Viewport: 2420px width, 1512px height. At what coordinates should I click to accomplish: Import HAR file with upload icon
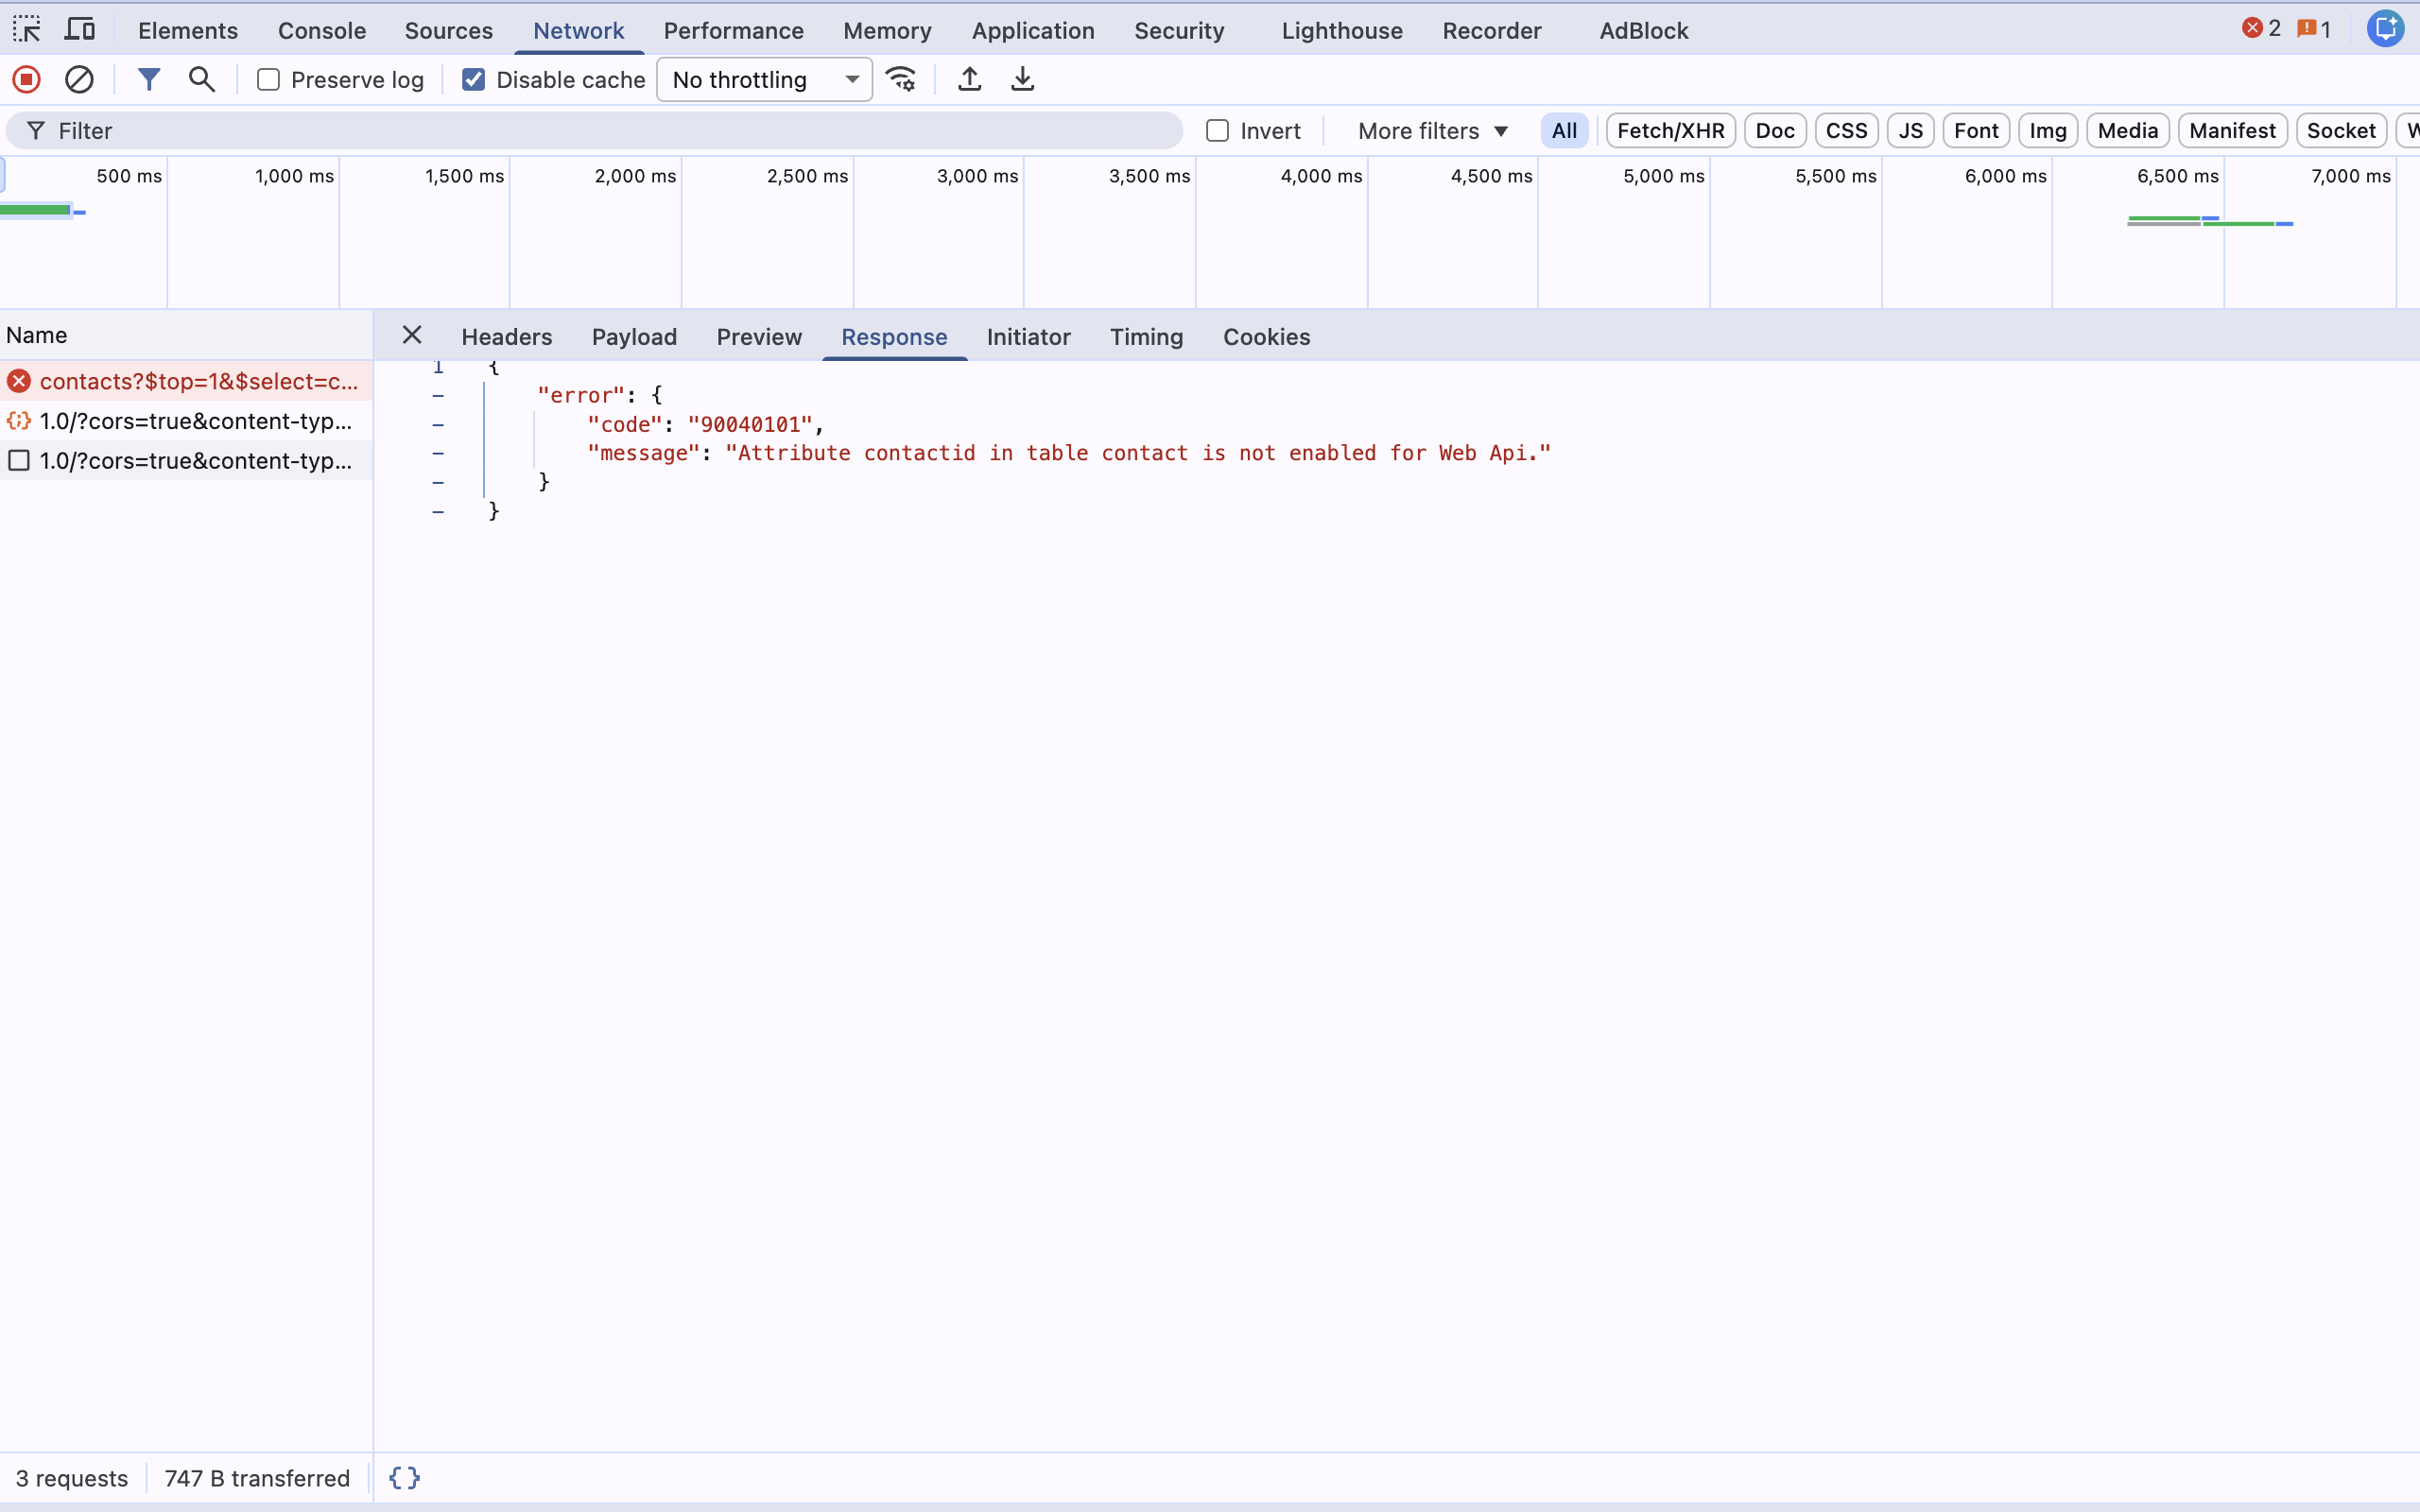click(x=969, y=79)
